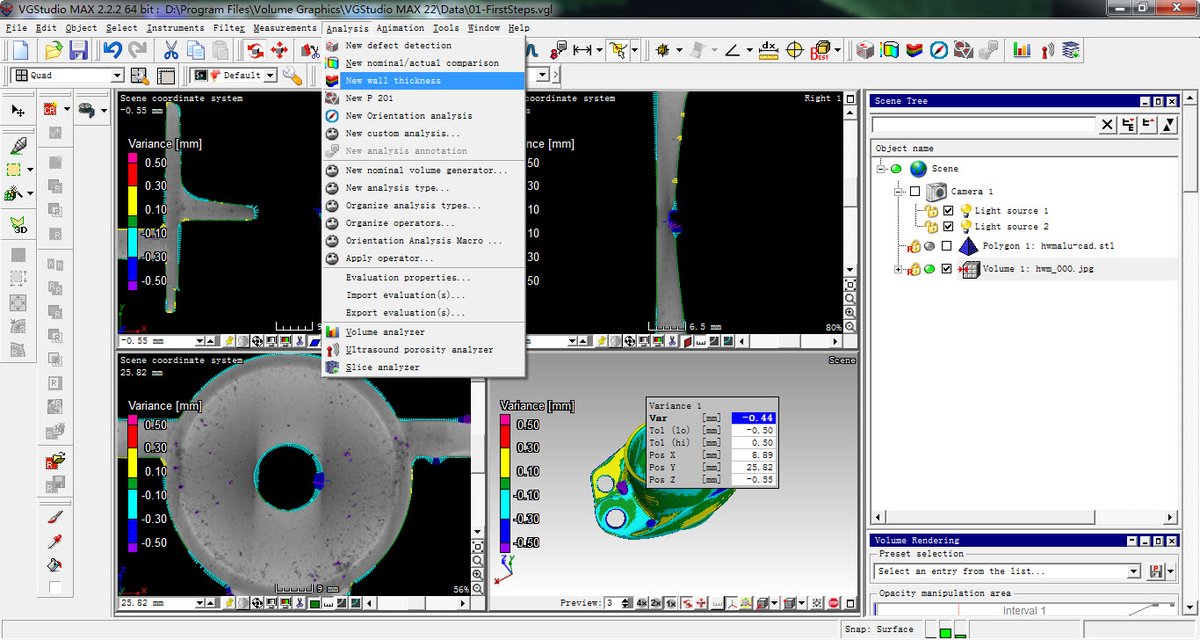Click the clear filter X icon in Scene Tree
This screenshot has height=640, width=1200.
click(x=1108, y=125)
